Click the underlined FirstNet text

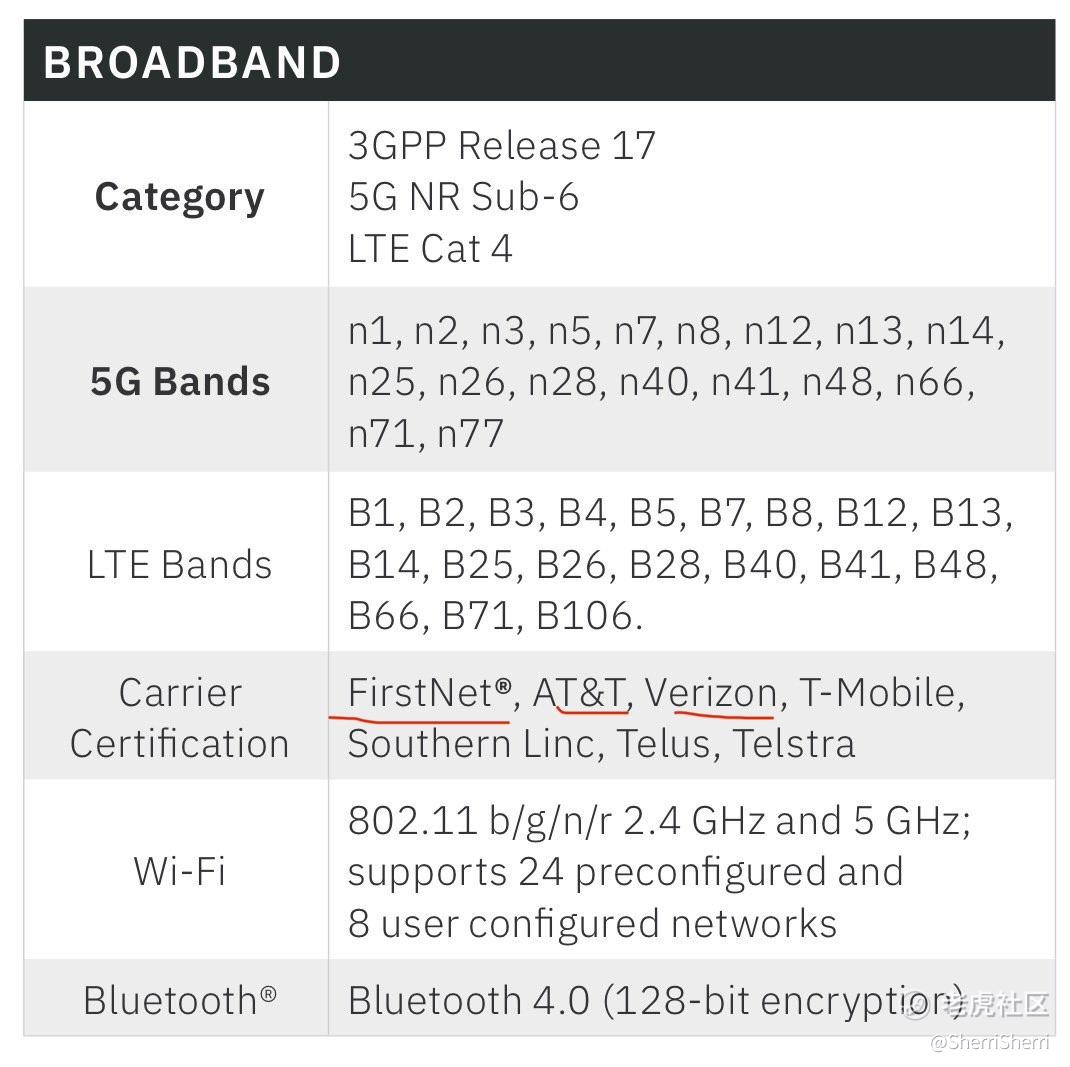429,693
